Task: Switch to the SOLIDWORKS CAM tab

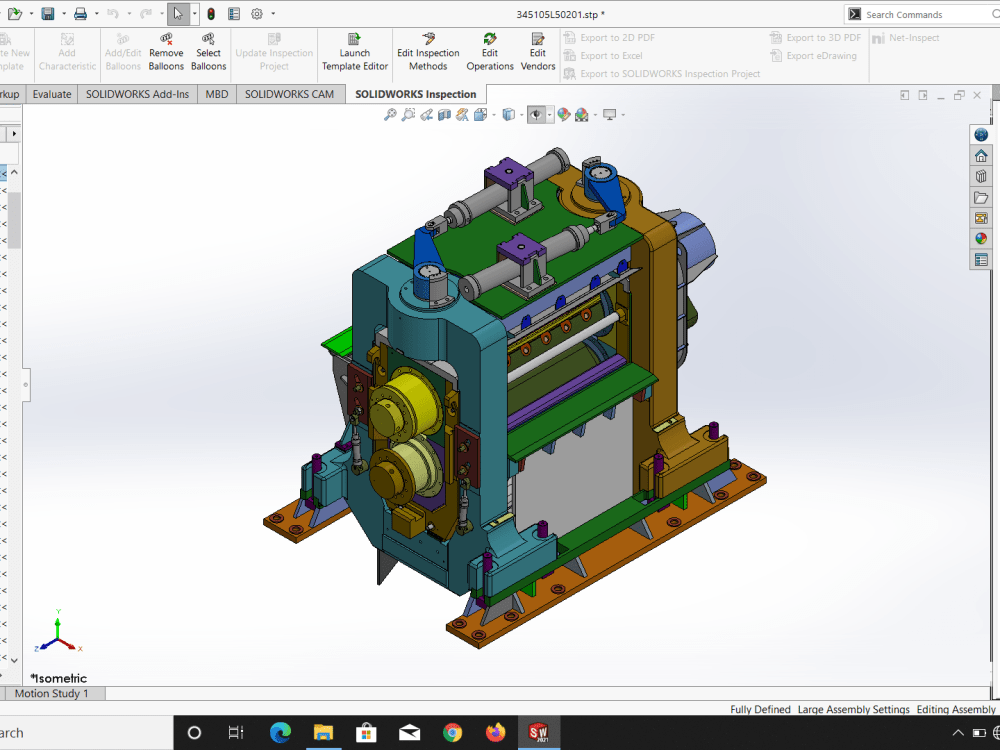Action: tap(290, 94)
